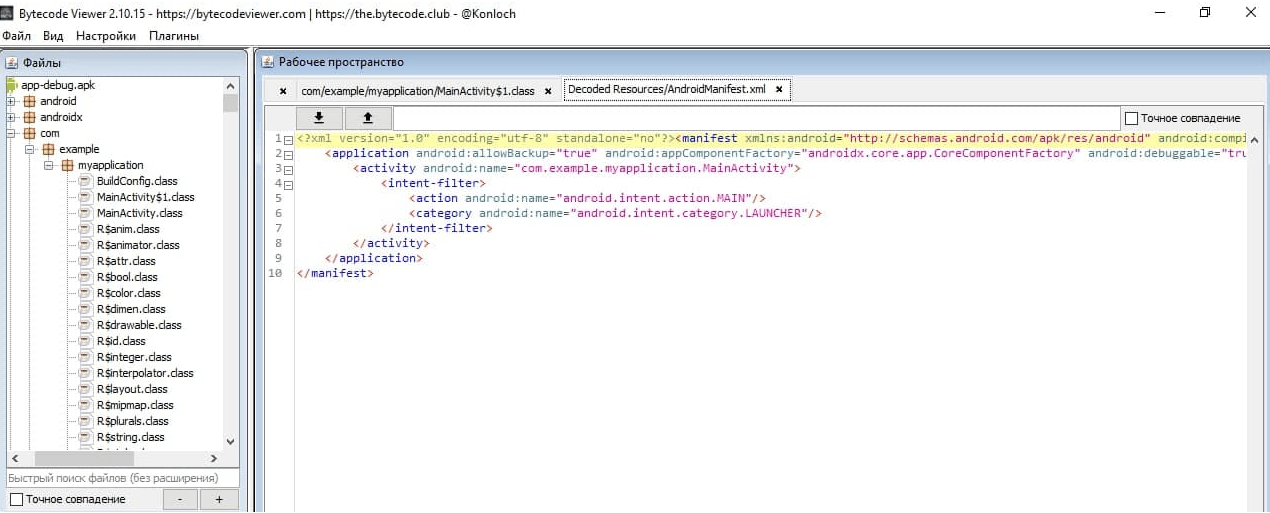1270x513 pixels.
Task: Open the Плагины menu
Action: pos(174,36)
